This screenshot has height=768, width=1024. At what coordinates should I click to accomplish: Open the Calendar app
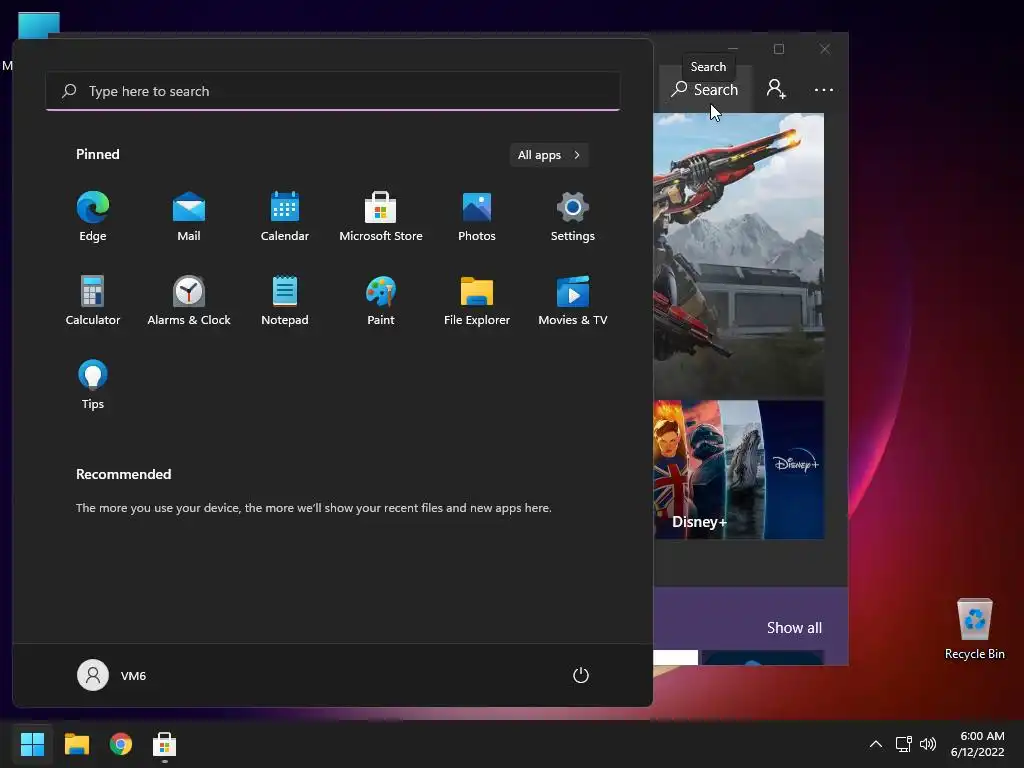(285, 217)
